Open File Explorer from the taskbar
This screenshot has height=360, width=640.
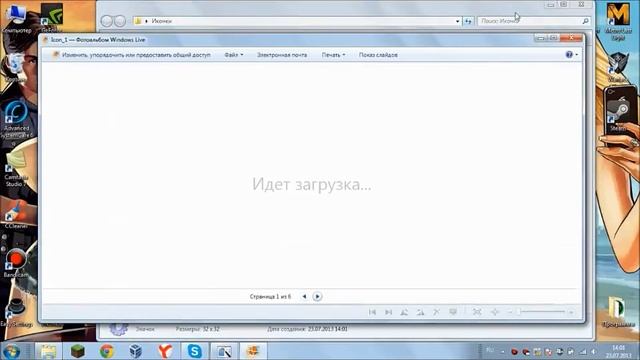(x=48, y=351)
